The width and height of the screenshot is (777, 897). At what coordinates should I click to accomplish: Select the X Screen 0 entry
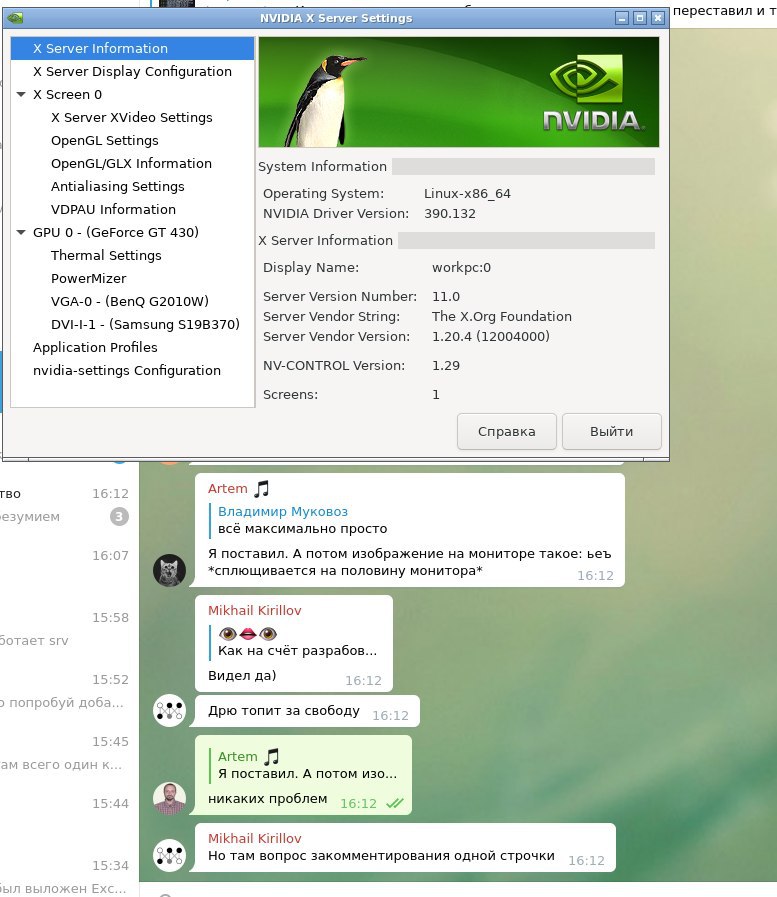pos(68,94)
